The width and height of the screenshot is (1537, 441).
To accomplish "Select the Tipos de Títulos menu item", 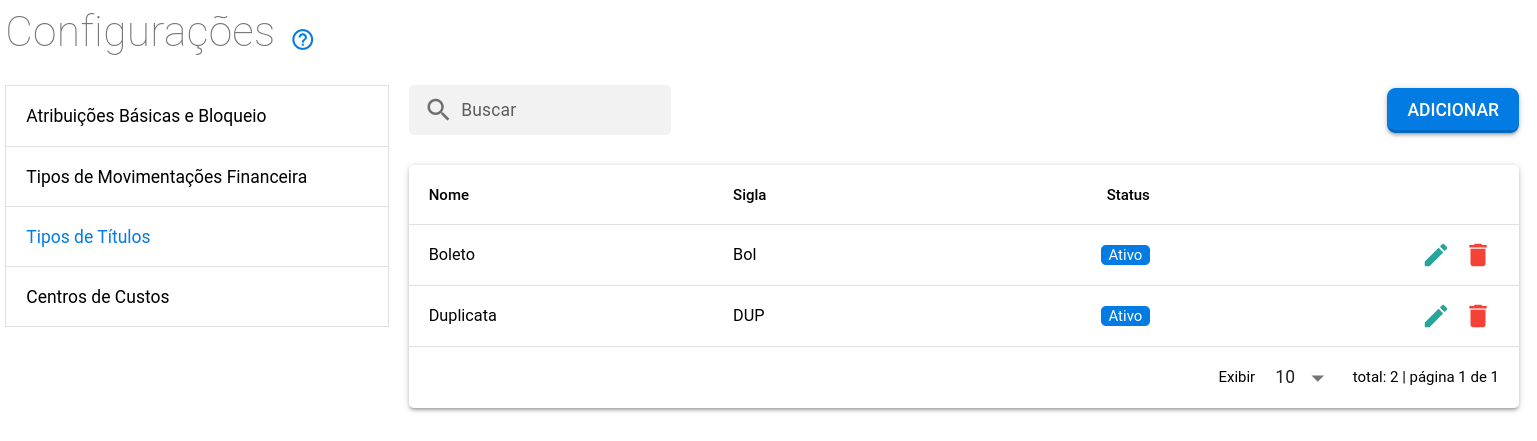I will pos(88,237).
